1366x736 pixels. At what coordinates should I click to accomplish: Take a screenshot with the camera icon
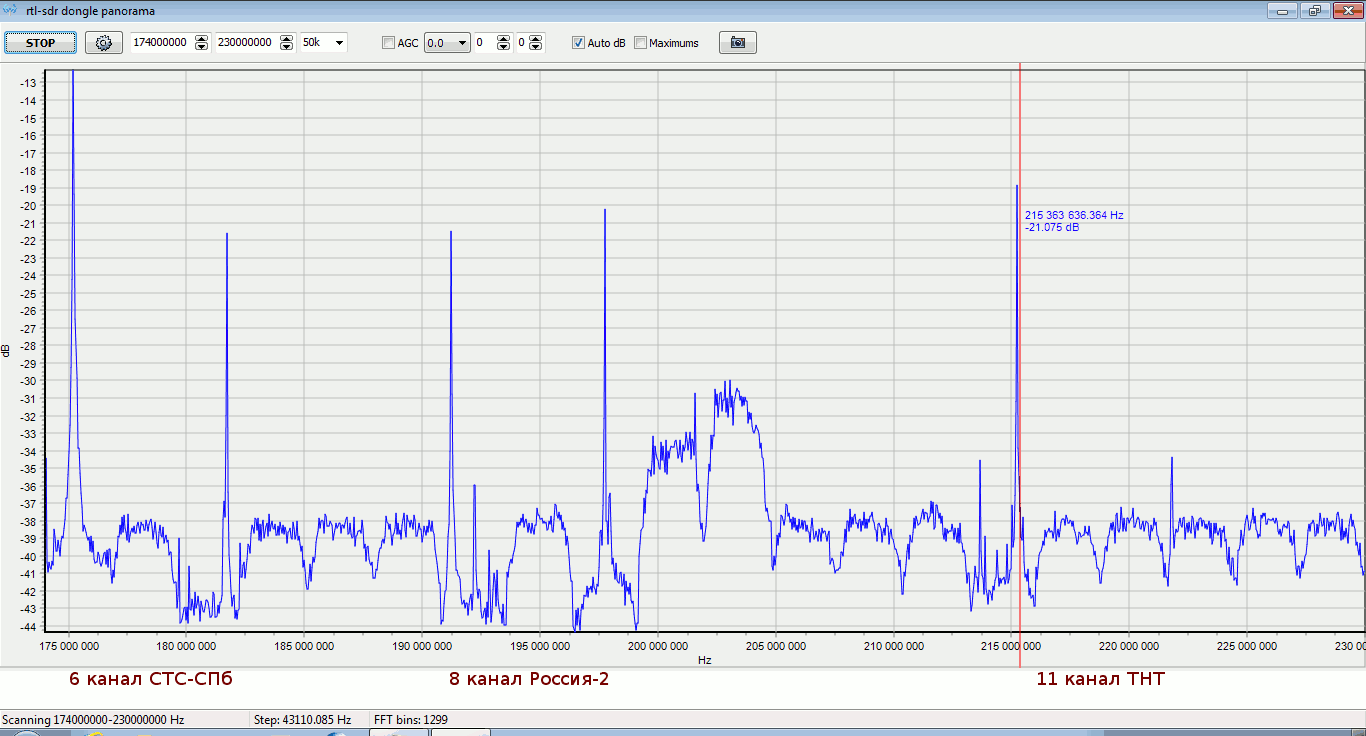tap(737, 43)
